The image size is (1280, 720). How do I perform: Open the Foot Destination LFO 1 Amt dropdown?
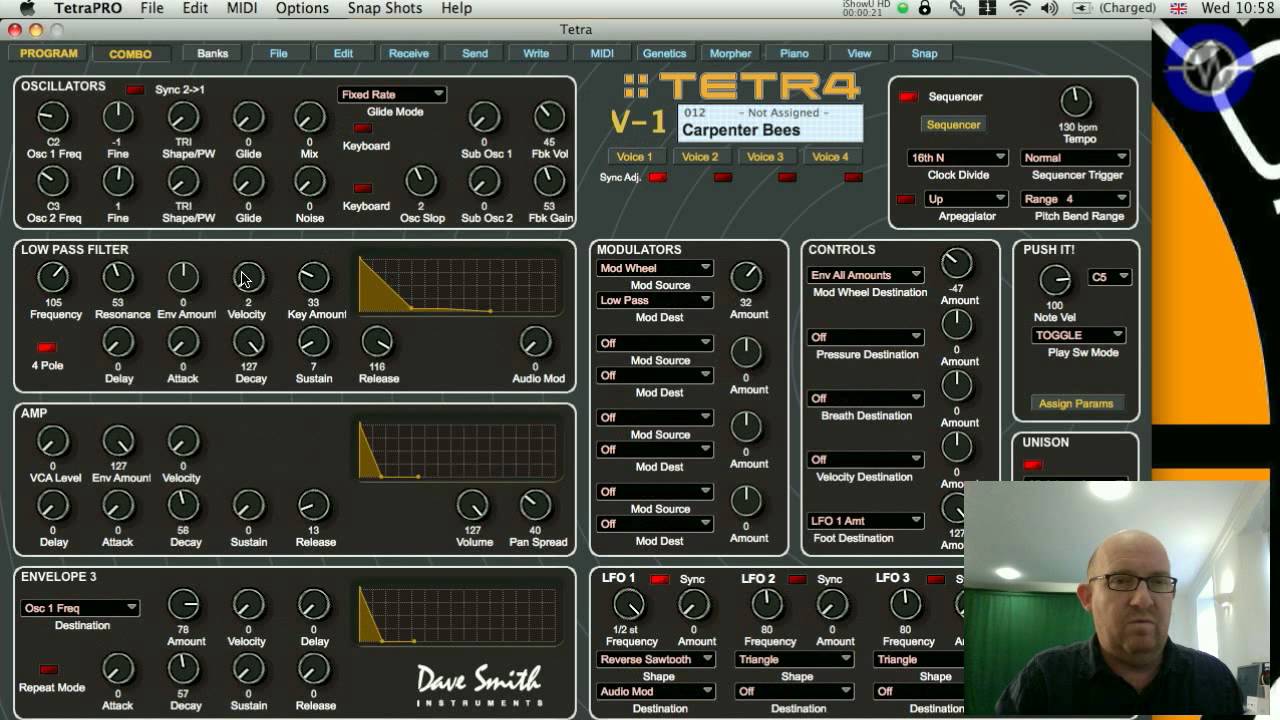coord(866,521)
